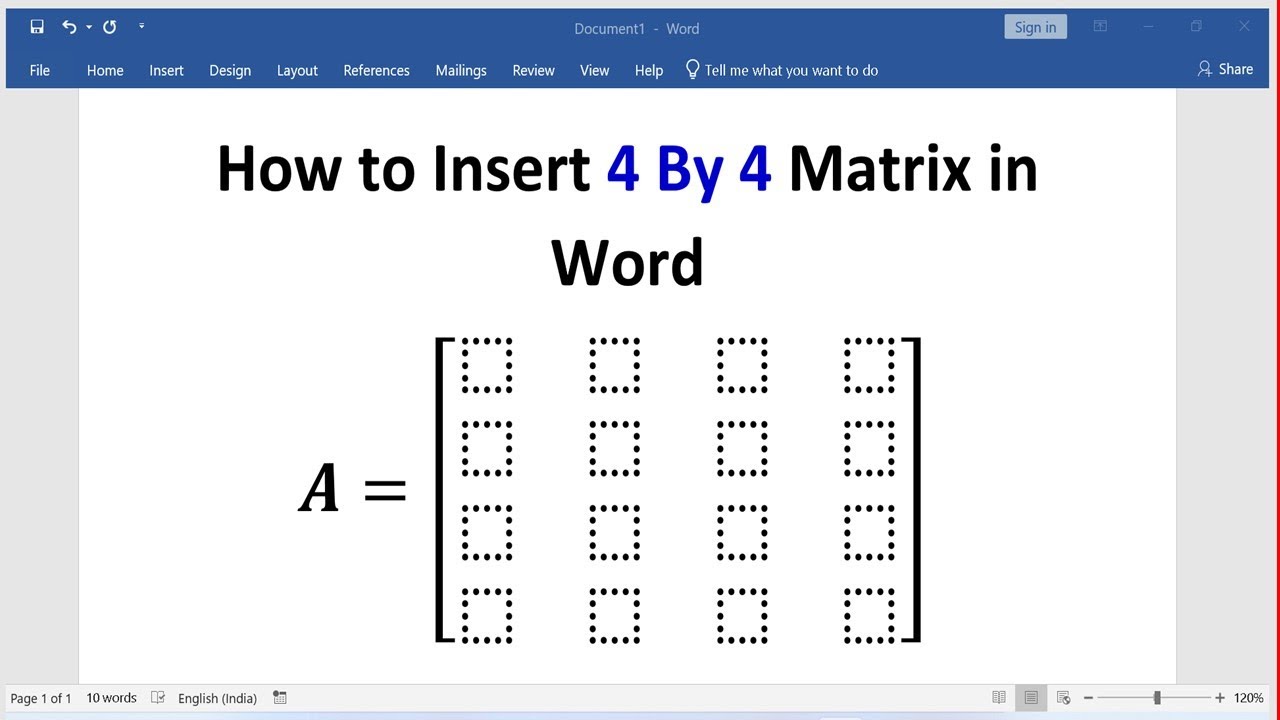Open the Undo history dropdown arrow
1280x720 pixels.
88,27
